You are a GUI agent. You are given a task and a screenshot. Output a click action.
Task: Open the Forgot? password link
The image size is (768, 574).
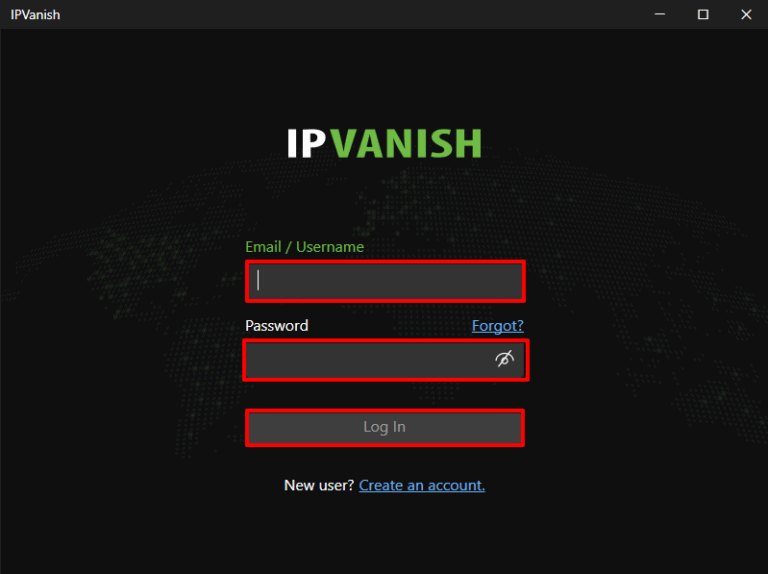[498, 326]
